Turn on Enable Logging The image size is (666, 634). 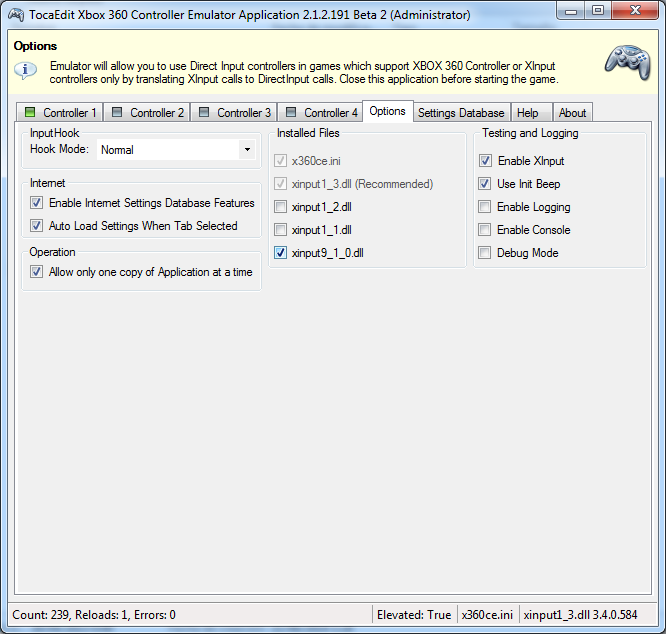coord(485,207)
